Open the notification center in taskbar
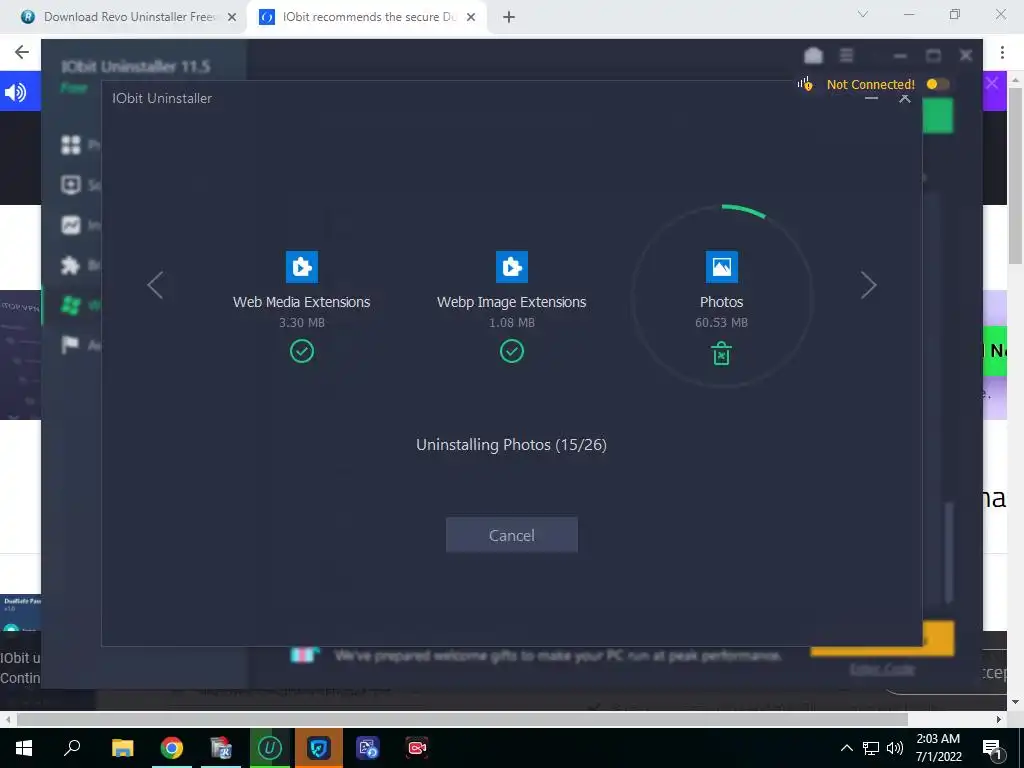 coord(992,749)
